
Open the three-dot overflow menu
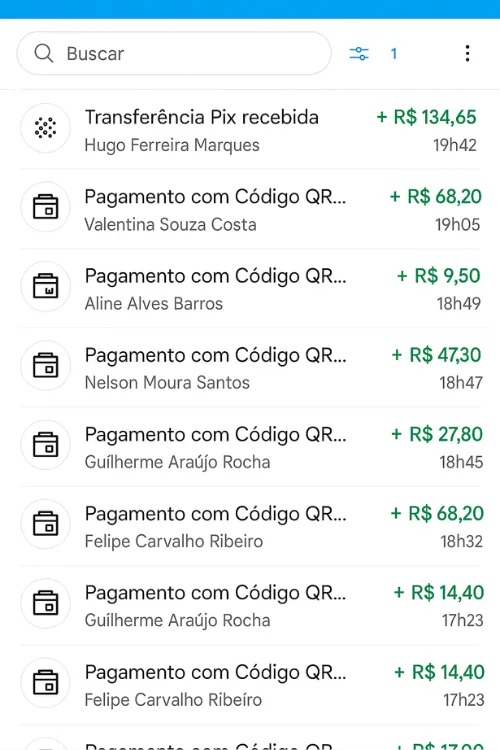pos(467,53)
